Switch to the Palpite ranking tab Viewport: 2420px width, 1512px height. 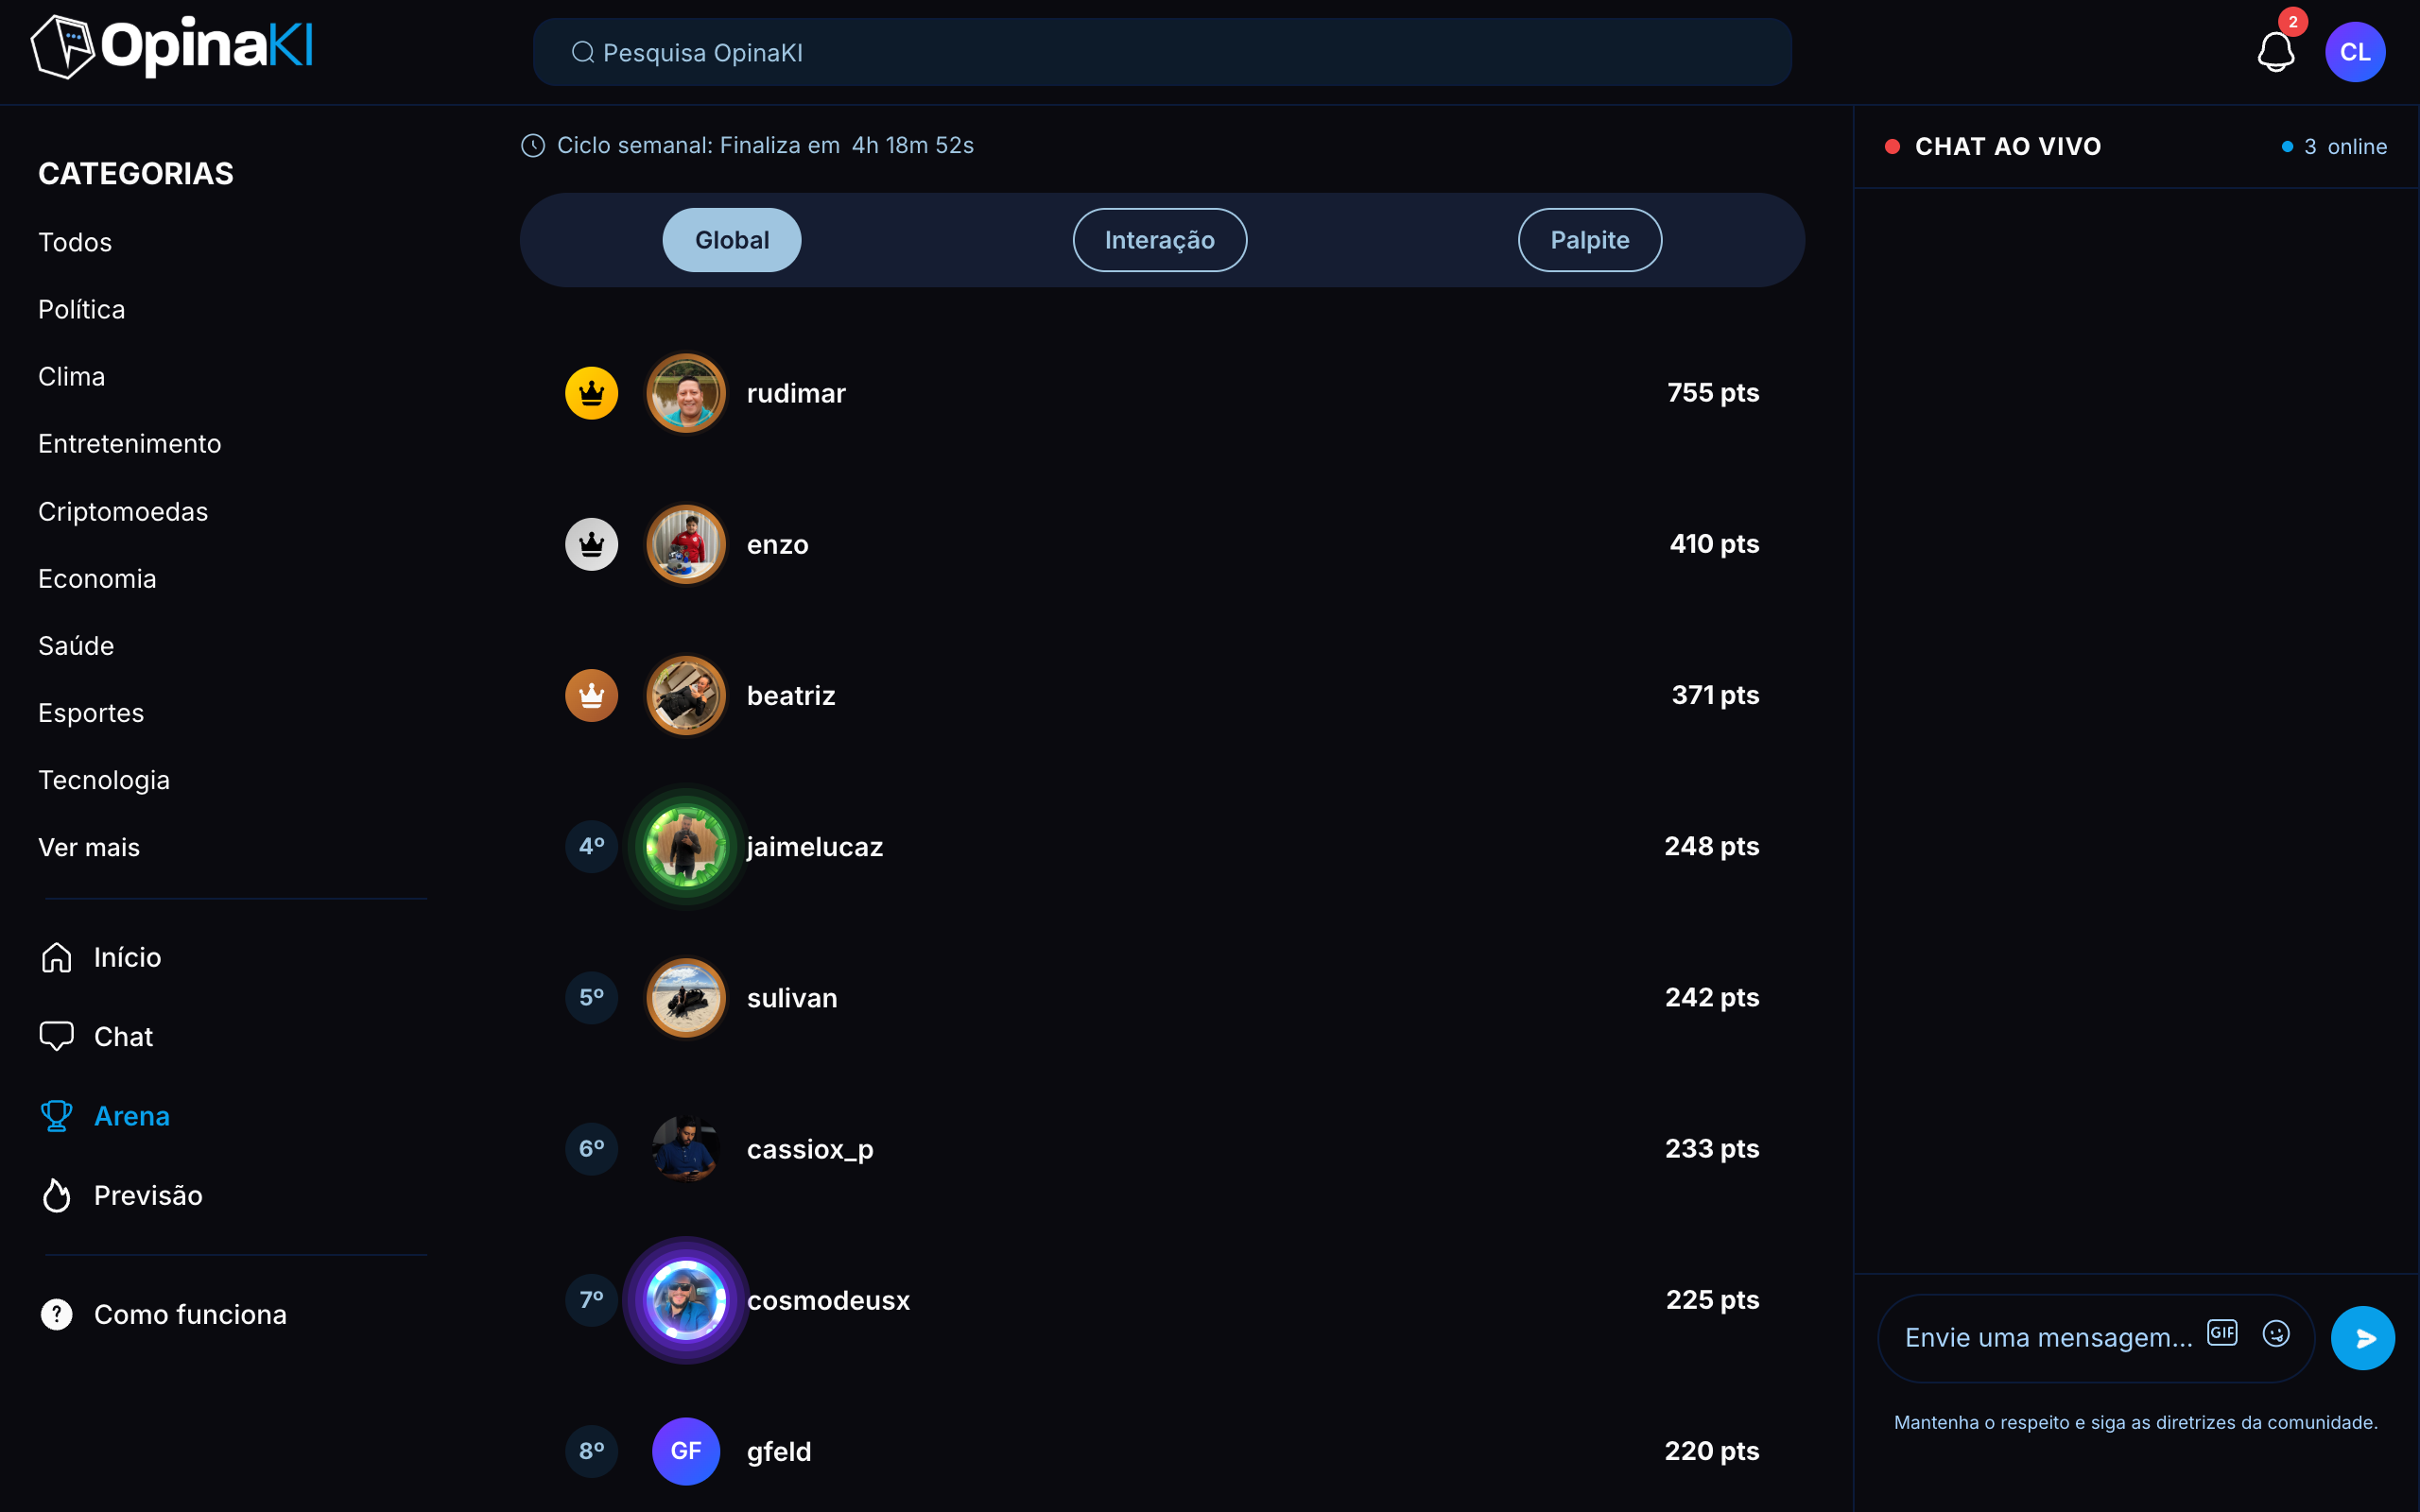[1589, 240]
